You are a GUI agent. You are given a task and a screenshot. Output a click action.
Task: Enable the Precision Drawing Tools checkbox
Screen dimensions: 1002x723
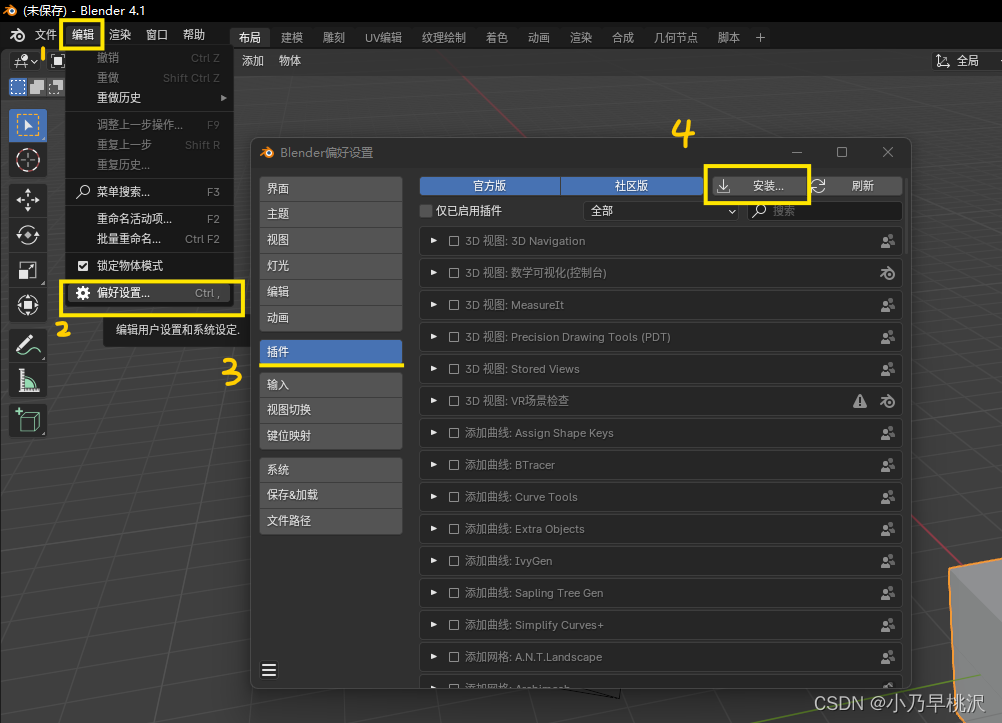click(454, 337)
